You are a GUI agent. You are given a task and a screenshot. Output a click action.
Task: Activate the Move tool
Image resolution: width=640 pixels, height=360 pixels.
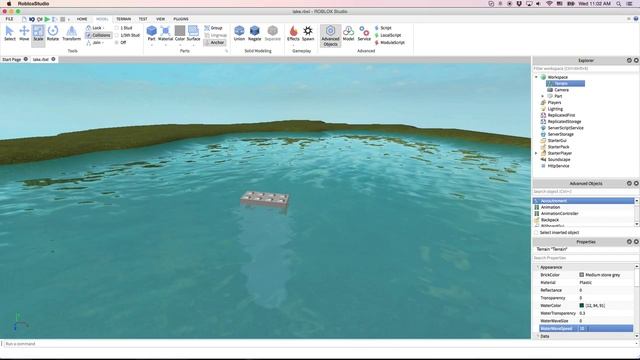click(x=24, y=33)
